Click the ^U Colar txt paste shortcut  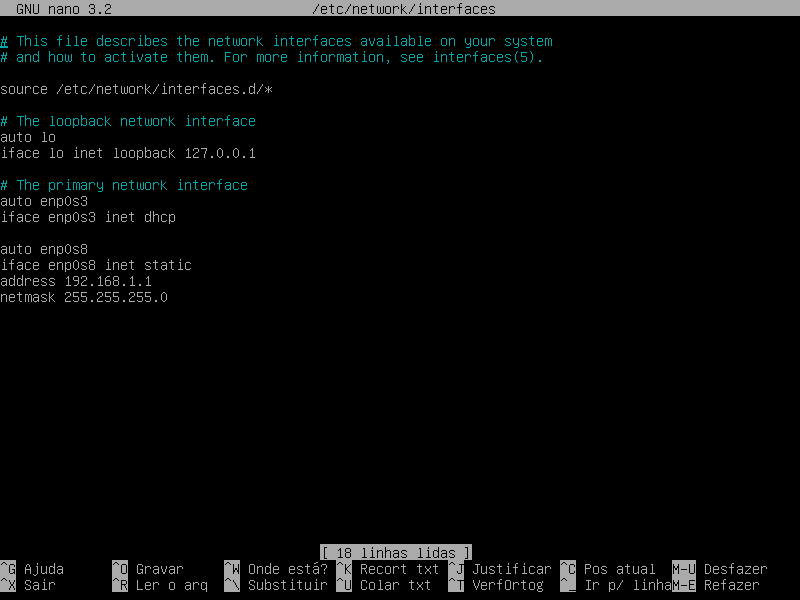coord(384,585)
